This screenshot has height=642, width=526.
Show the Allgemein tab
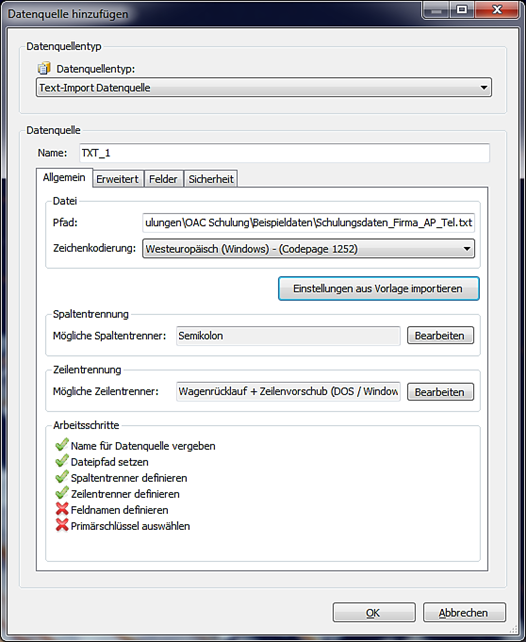pyautogui.click(x=64, y=178)
